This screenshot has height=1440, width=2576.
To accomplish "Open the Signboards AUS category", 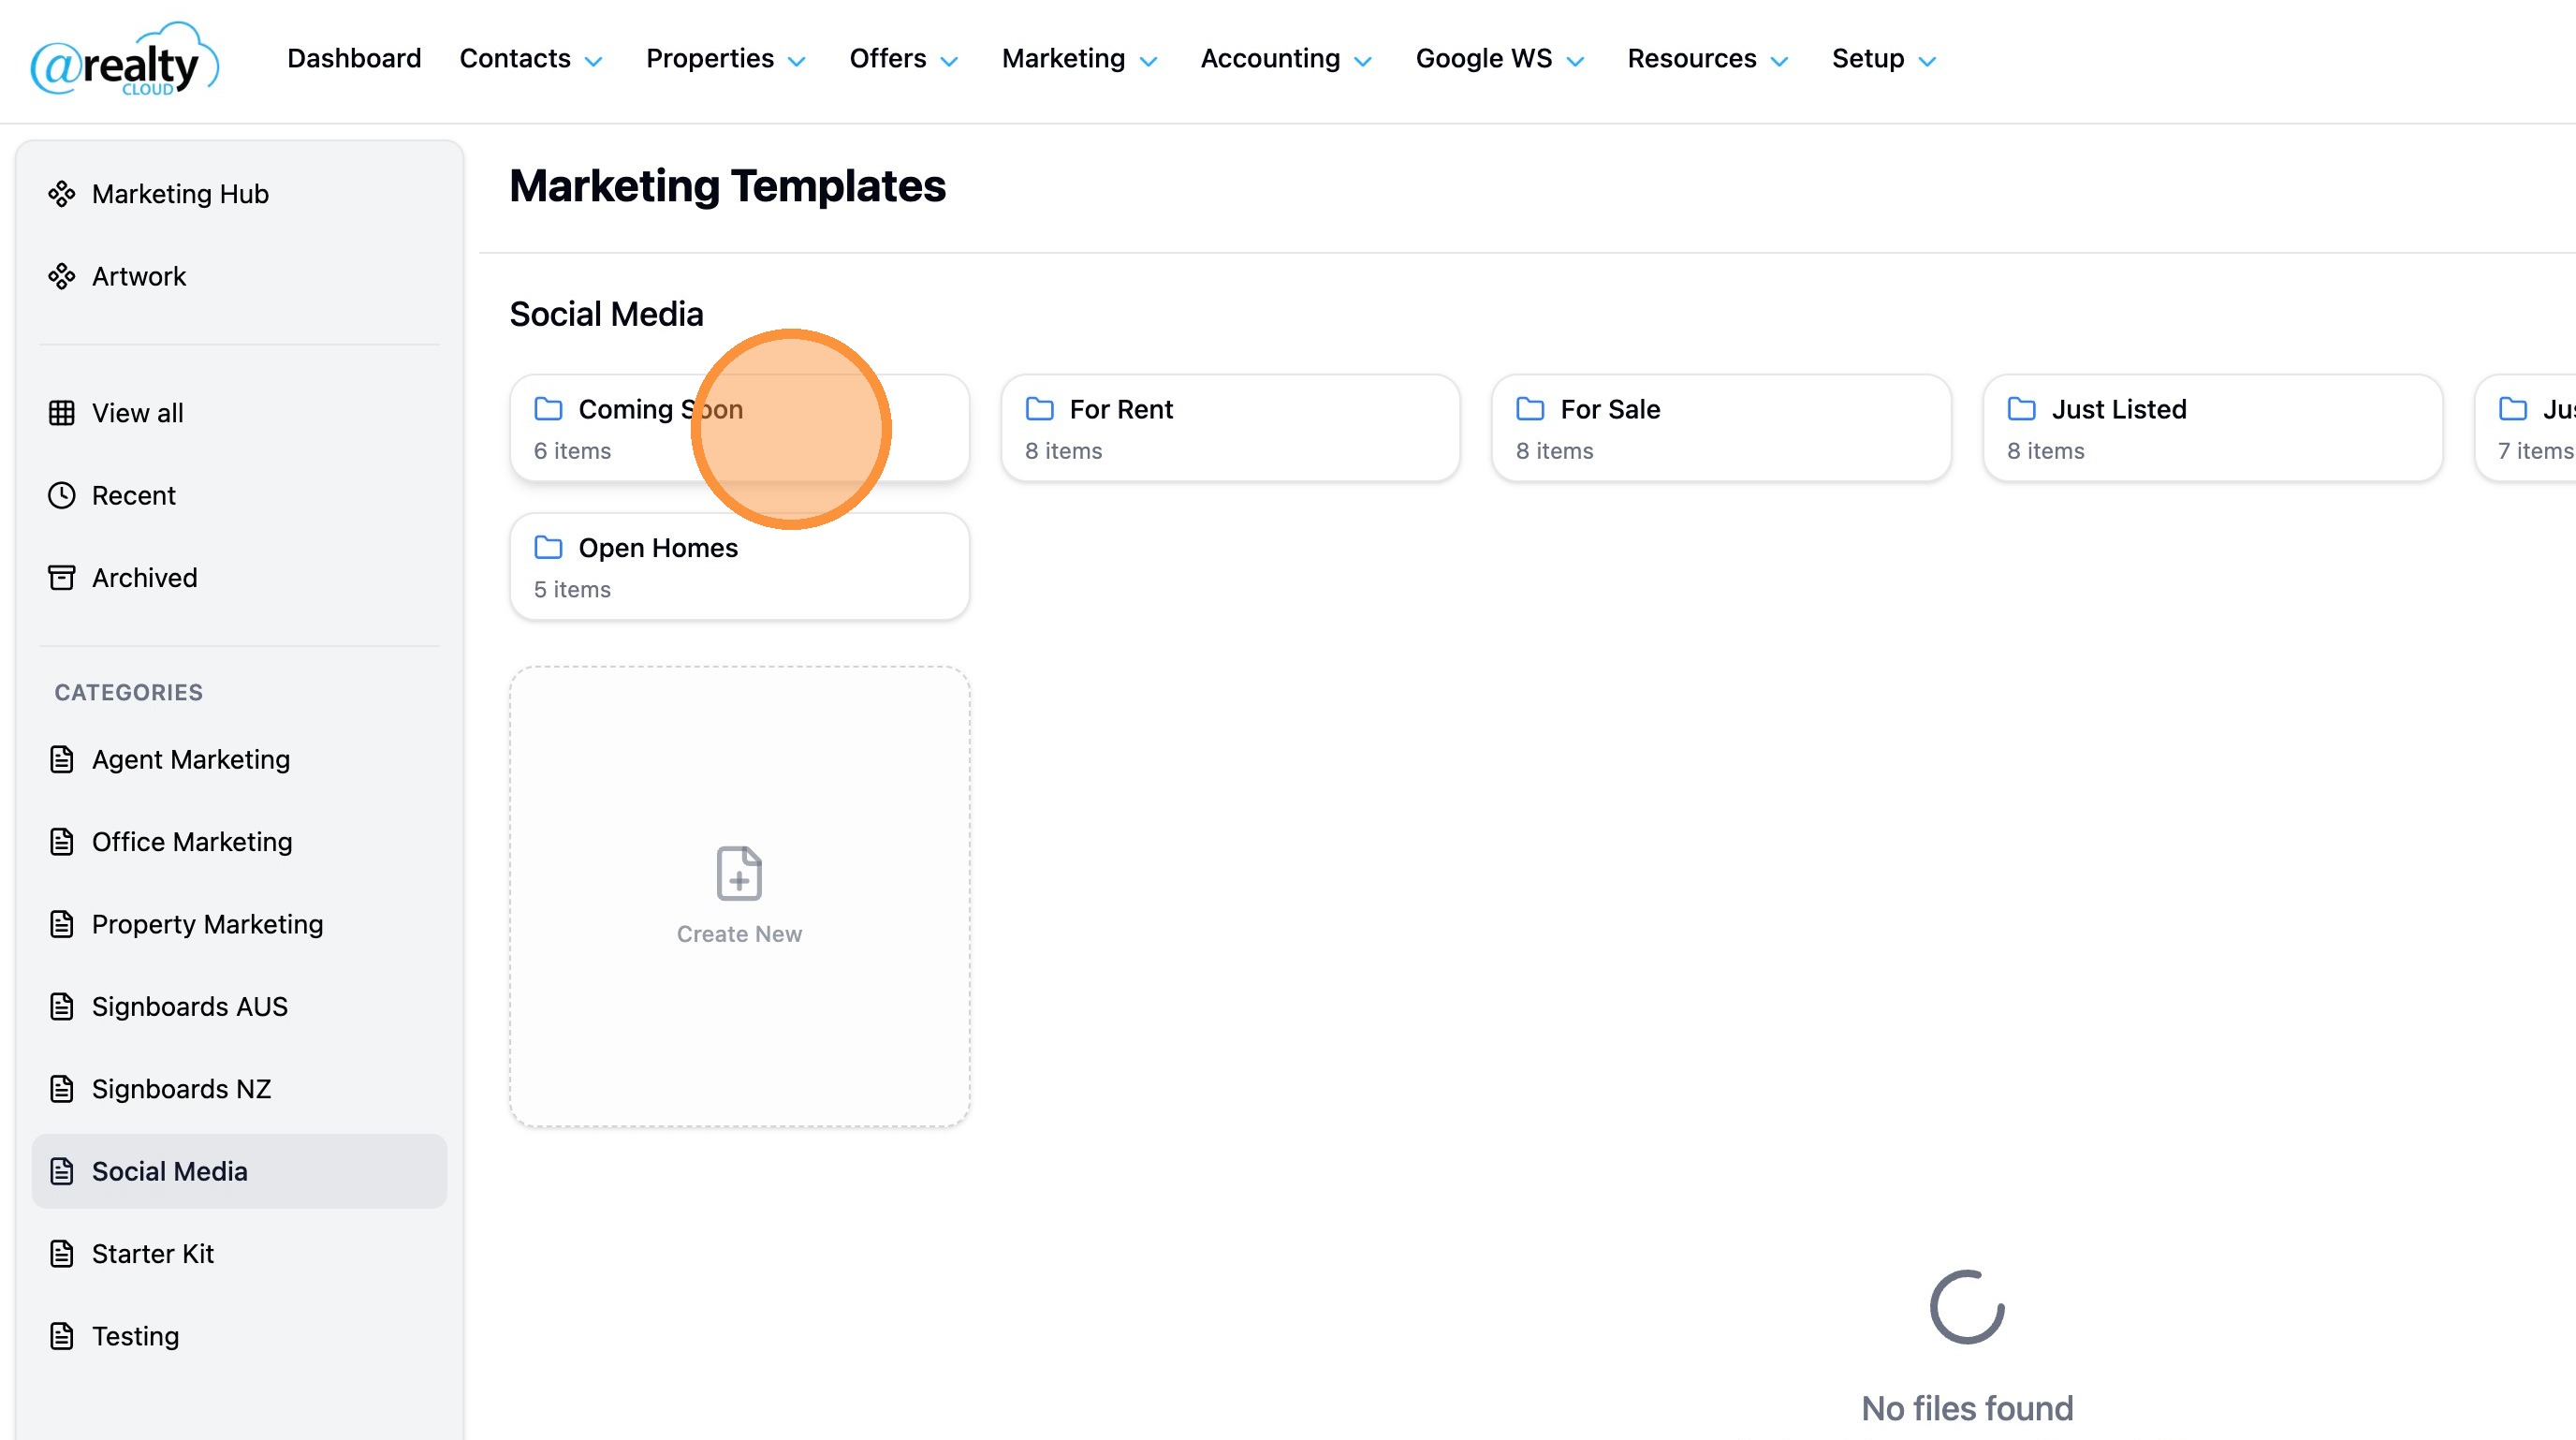I will click(239, 1007).
